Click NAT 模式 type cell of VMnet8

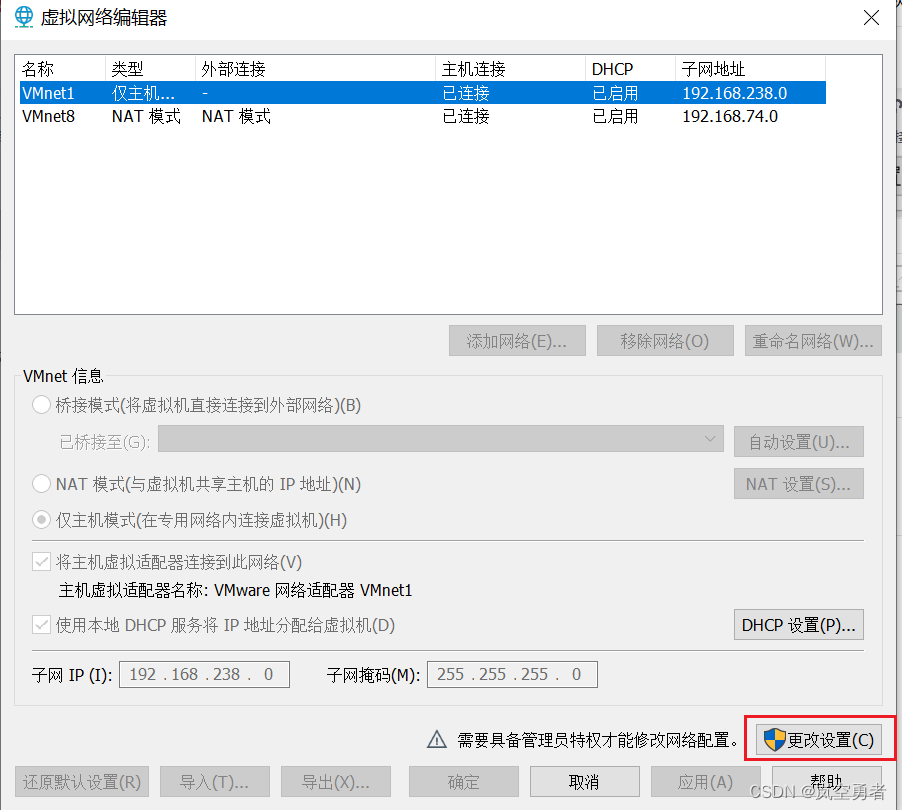pos(146,116)
